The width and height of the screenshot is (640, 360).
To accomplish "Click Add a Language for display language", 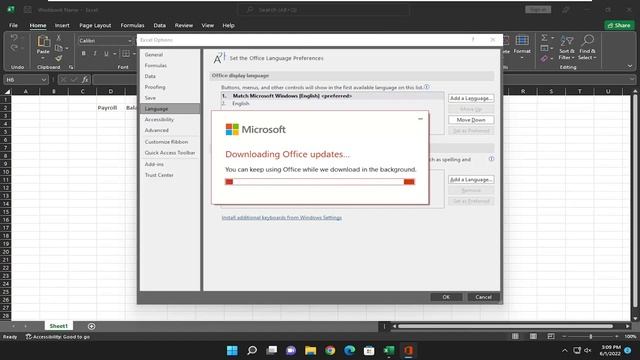I will pos(471,98).
